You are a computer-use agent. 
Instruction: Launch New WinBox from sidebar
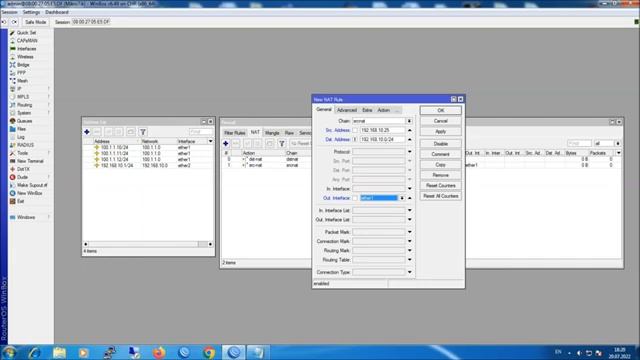(x=29, y=193)
